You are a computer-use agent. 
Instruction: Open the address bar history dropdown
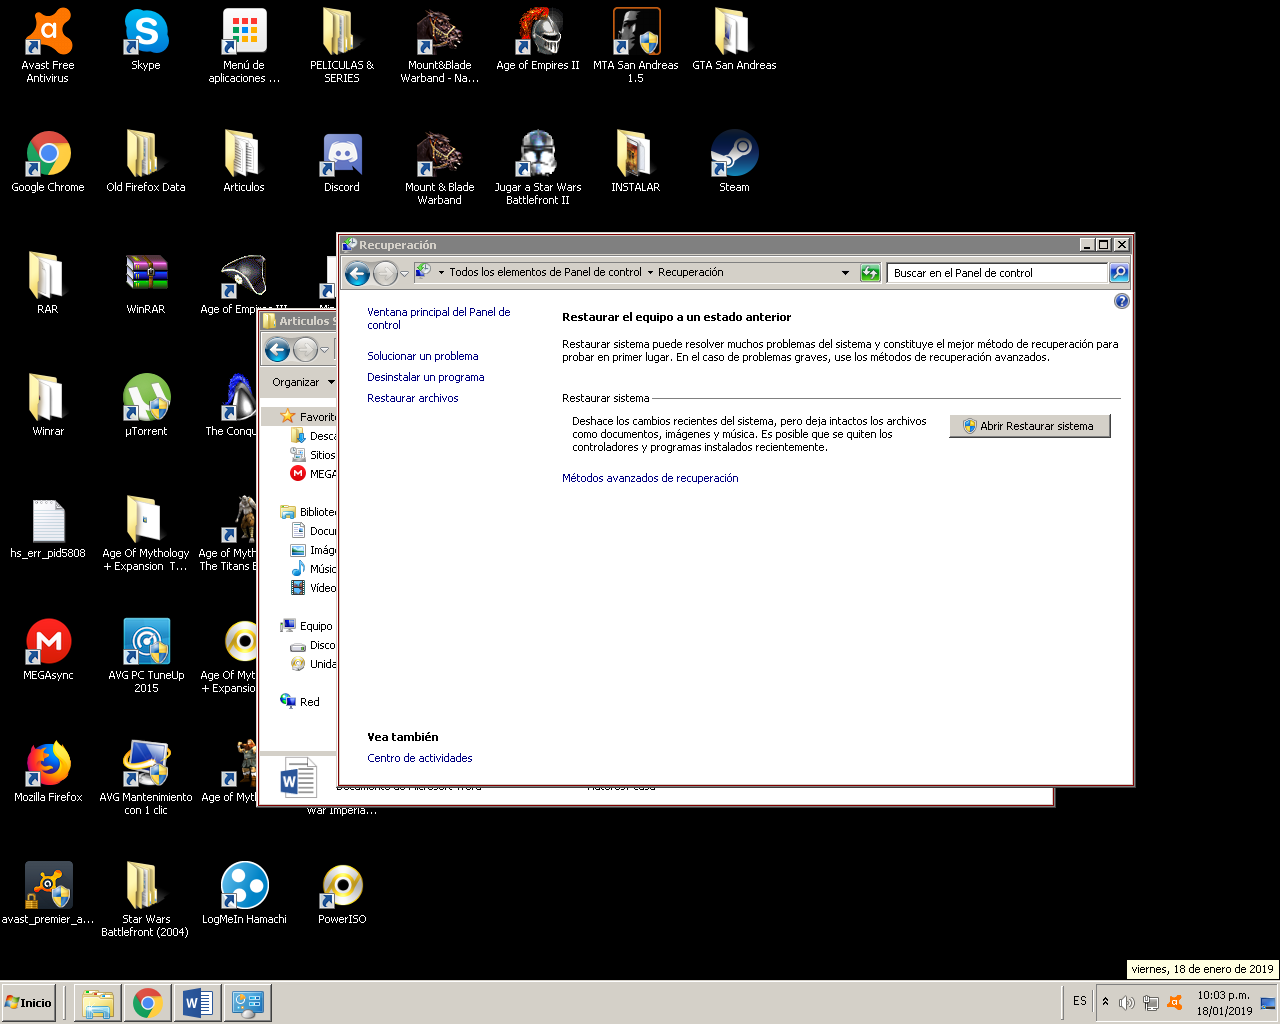click(x=845, y=273)
